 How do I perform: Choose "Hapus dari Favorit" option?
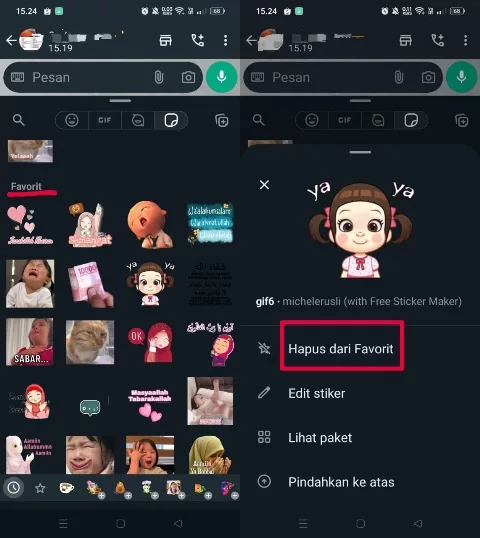(x=342, y=349)
